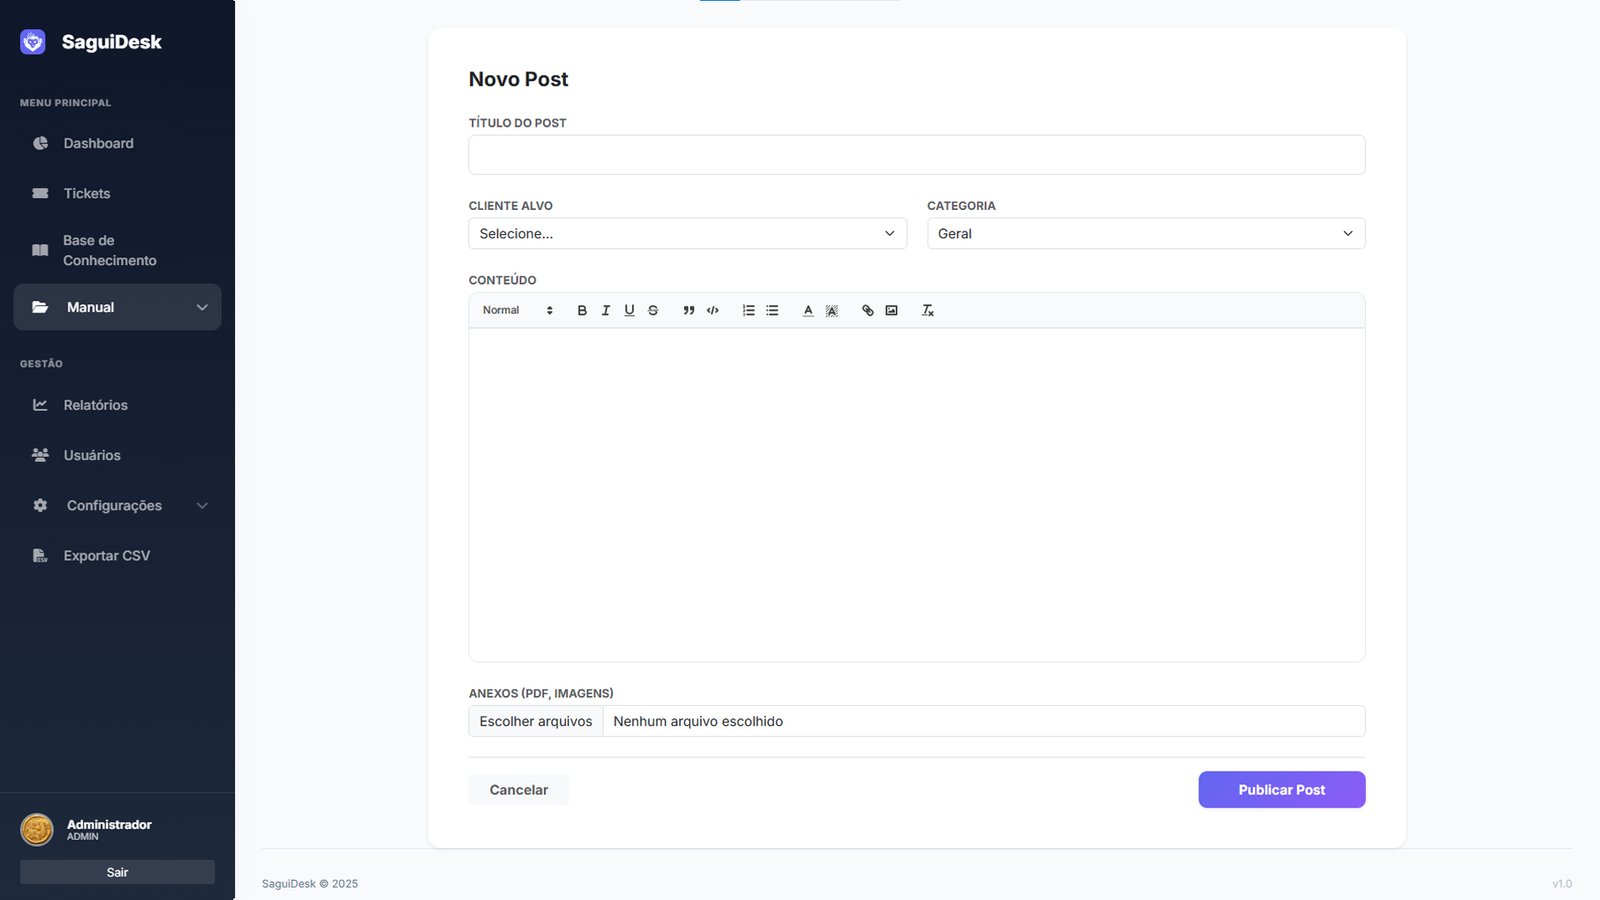Insert a hyperlink in content
Screen dimensions: 1600x900
[x=867, y=311]
